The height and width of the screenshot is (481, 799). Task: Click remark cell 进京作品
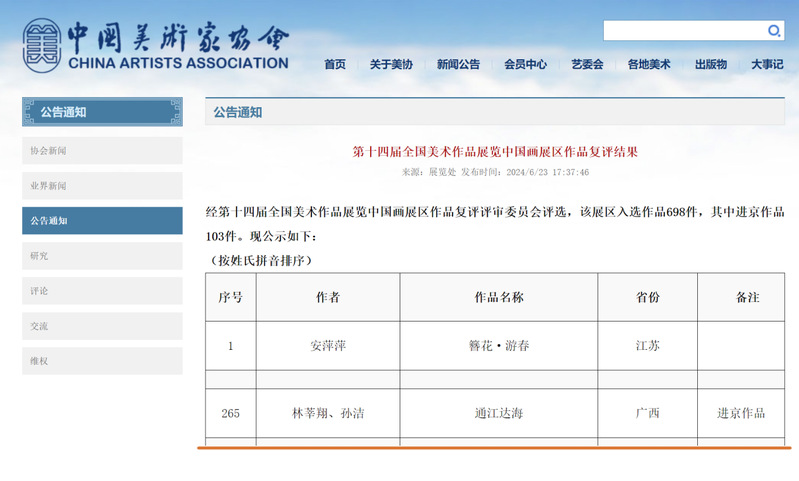coord(741,413)
